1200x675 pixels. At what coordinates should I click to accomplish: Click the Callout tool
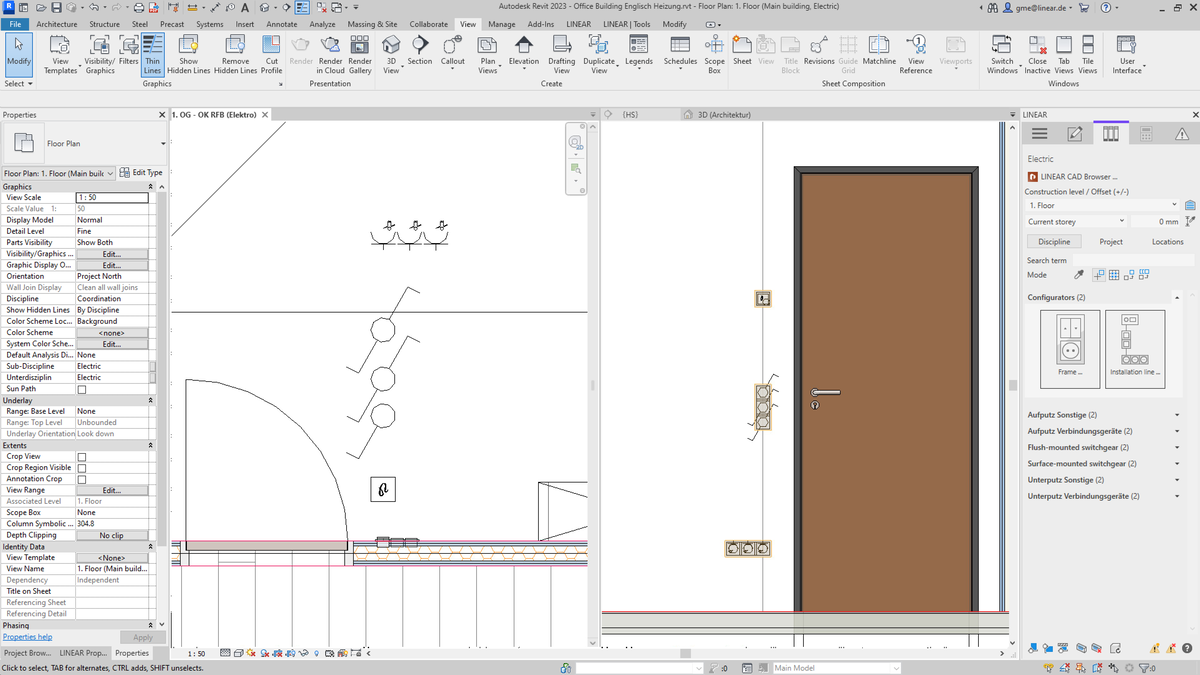[452, 50]
